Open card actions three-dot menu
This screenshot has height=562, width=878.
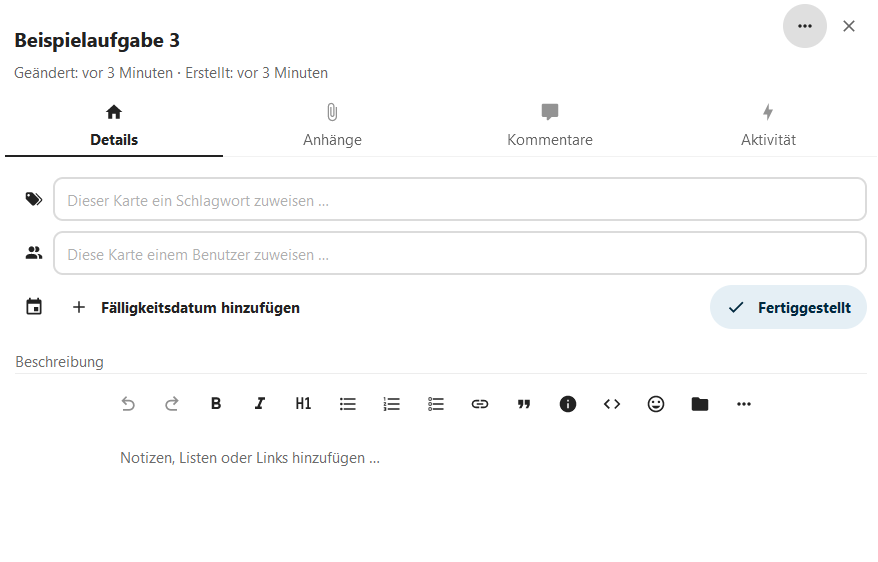tap(805, 26)
